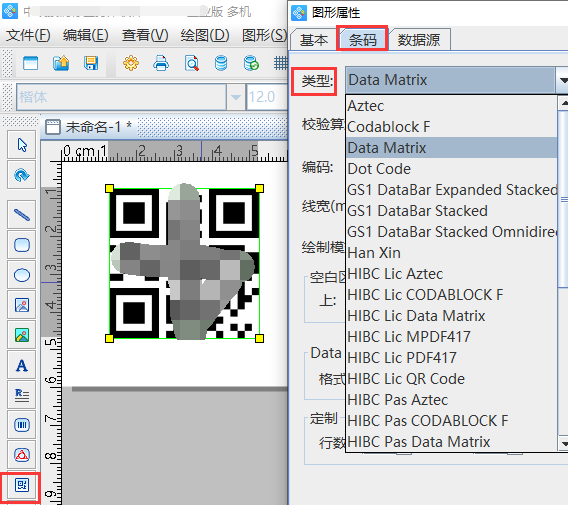The image size is (568, 505).
Task: Click the rotate/redo arrow tool
Action: click(22, 175)
